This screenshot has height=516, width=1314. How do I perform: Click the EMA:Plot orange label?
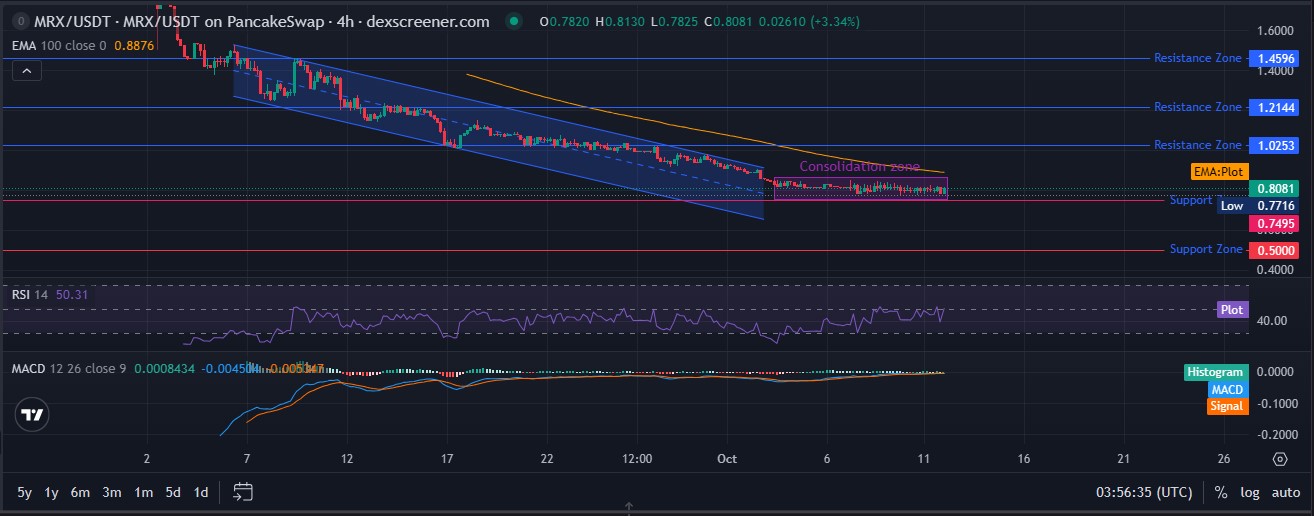coord(1220,172)
